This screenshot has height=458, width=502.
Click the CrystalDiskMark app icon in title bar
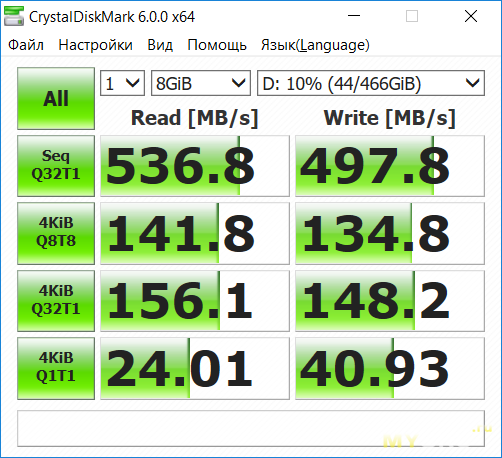[x=14, y=16]
